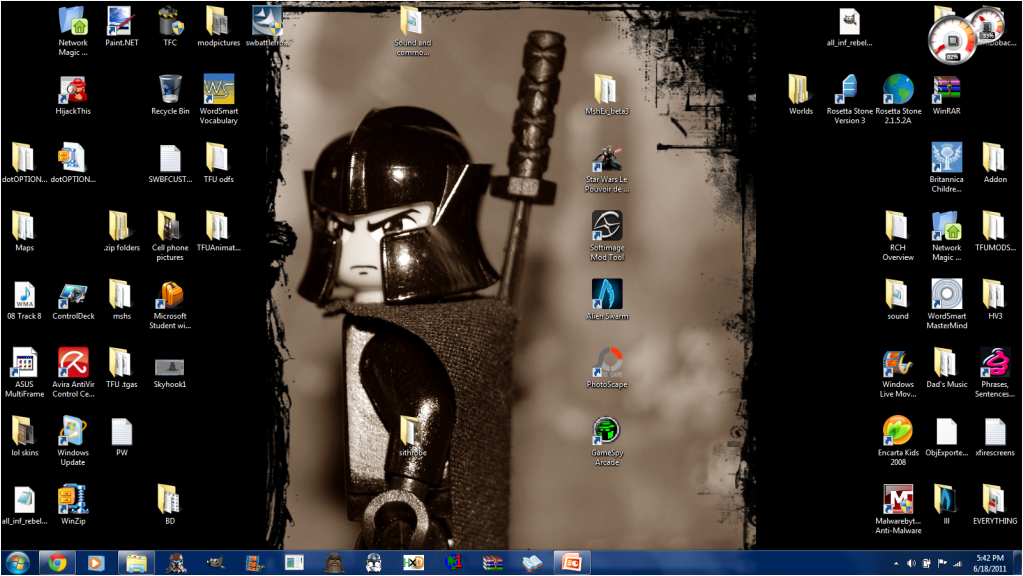
Task: Click the CPU meter gadget gauge
Action: 953,42
